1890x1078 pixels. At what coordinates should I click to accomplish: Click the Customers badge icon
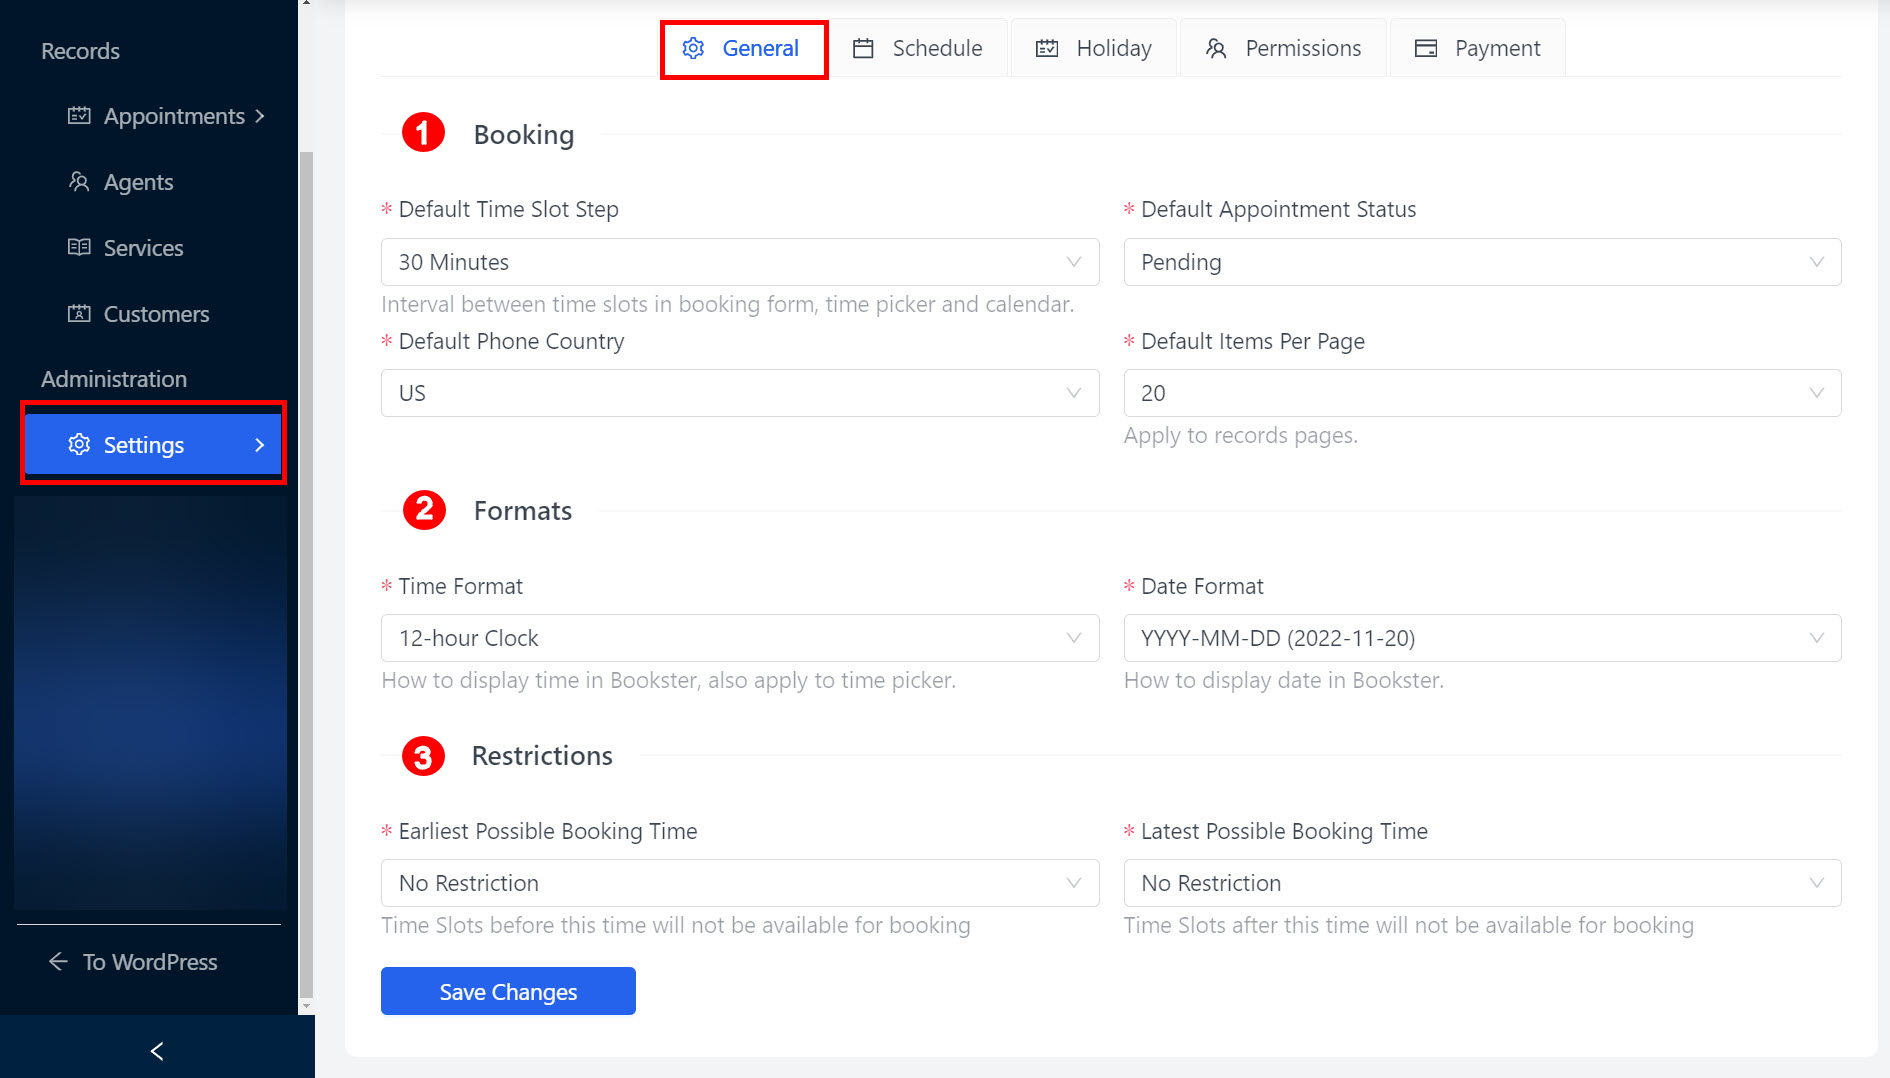(x=79, y=314)
